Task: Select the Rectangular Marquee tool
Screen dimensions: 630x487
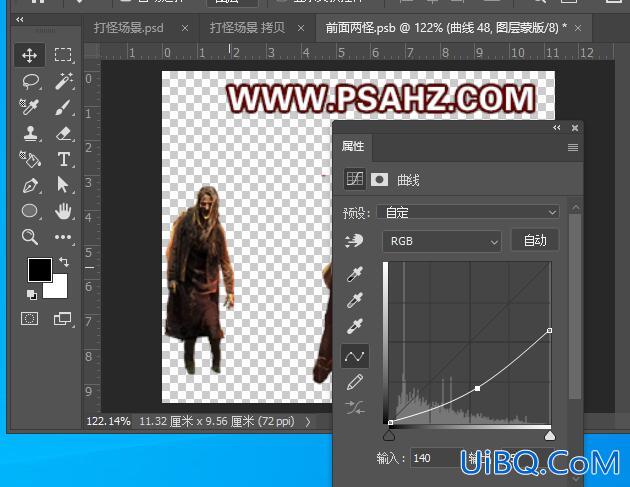Action: [63, 55]
